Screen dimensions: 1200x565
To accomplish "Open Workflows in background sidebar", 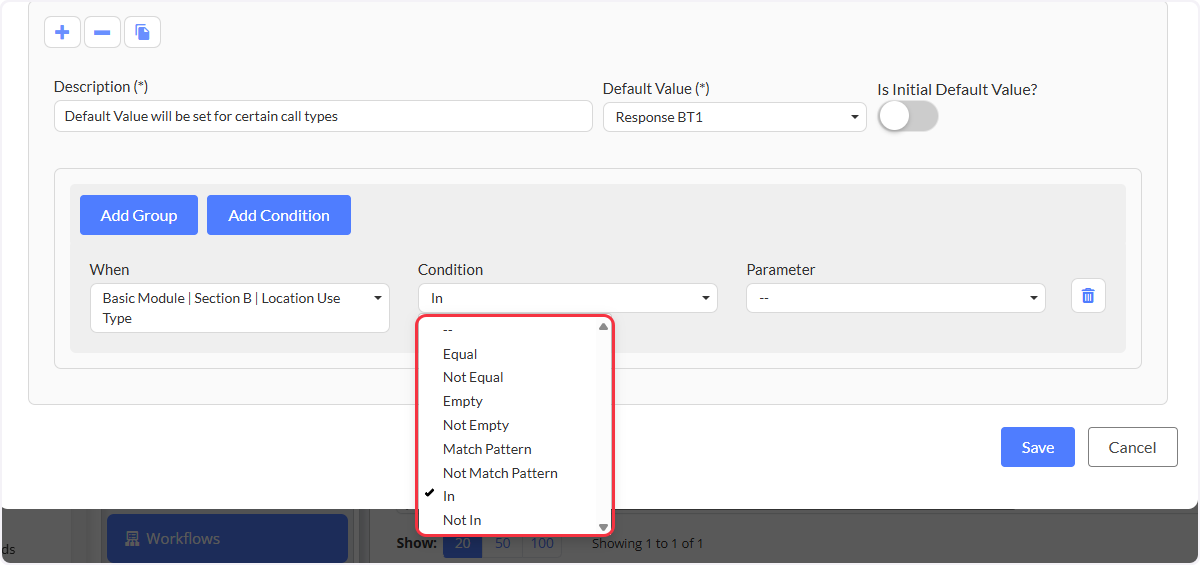I will [227, 538].
